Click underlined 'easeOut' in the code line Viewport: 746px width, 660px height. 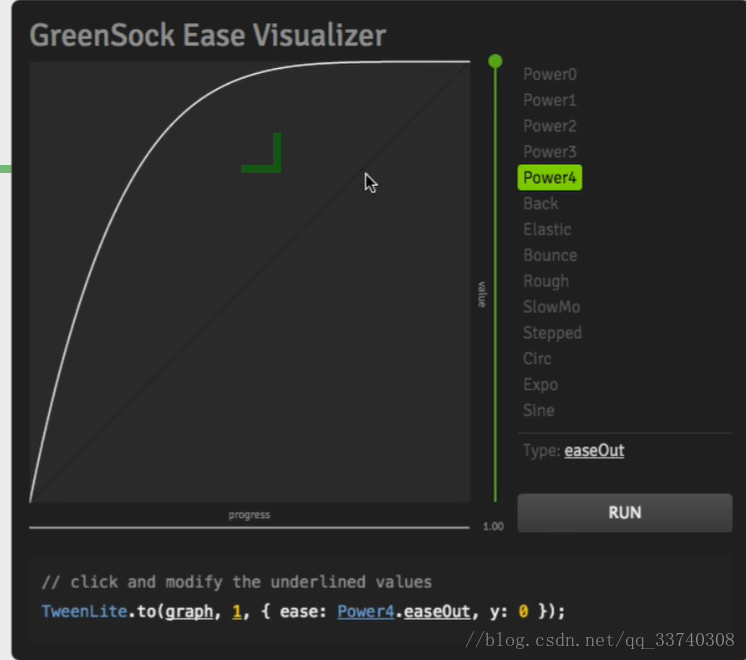437,611
